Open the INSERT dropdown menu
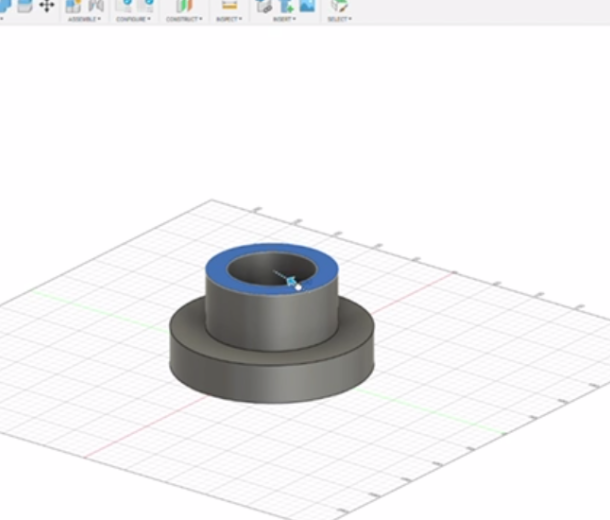 coord(284,19)
